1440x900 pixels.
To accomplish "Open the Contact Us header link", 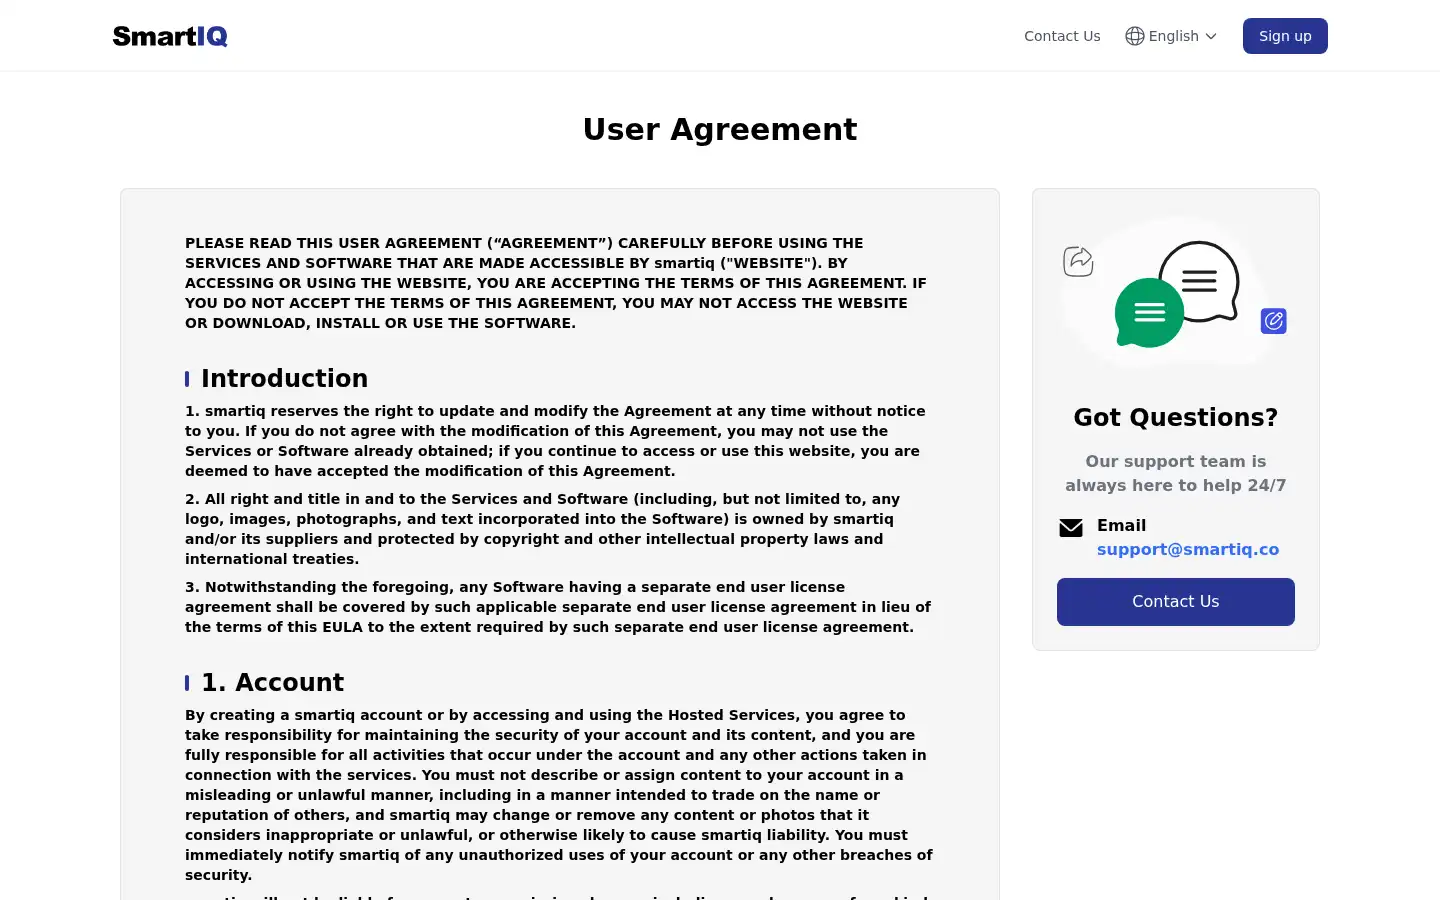I will point(1062,36).
